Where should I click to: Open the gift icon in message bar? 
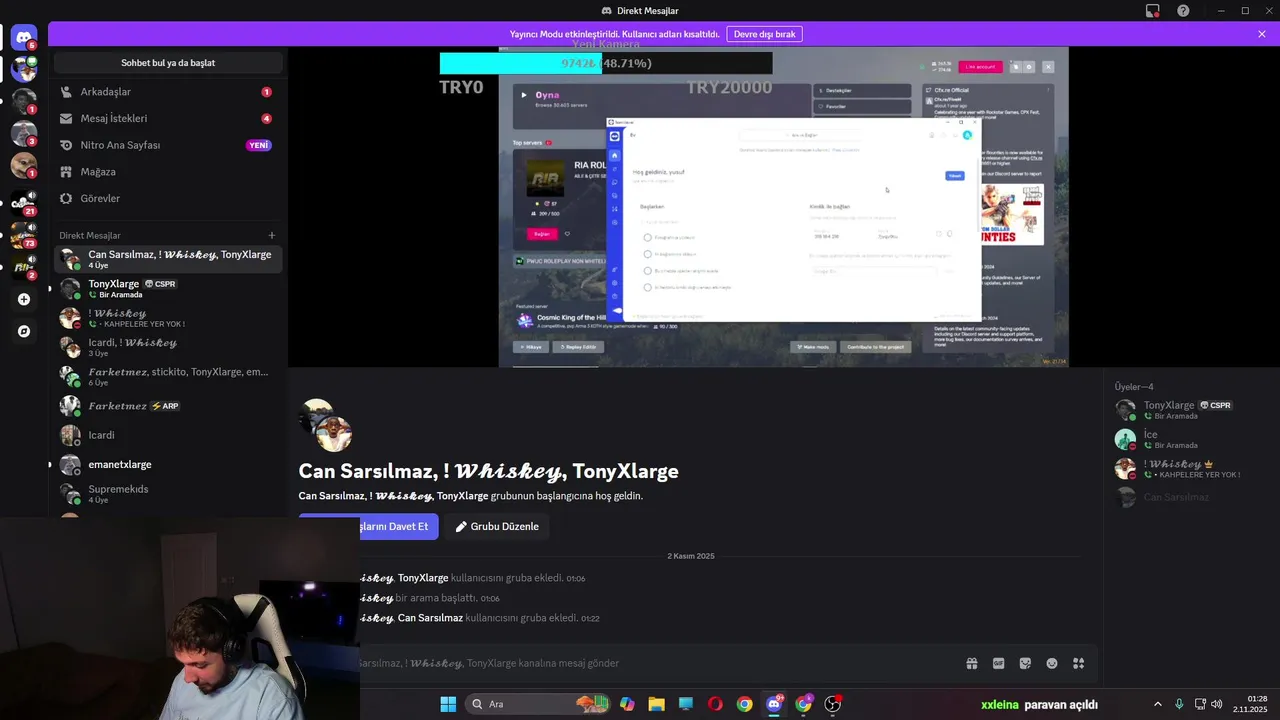click(971, 663)
